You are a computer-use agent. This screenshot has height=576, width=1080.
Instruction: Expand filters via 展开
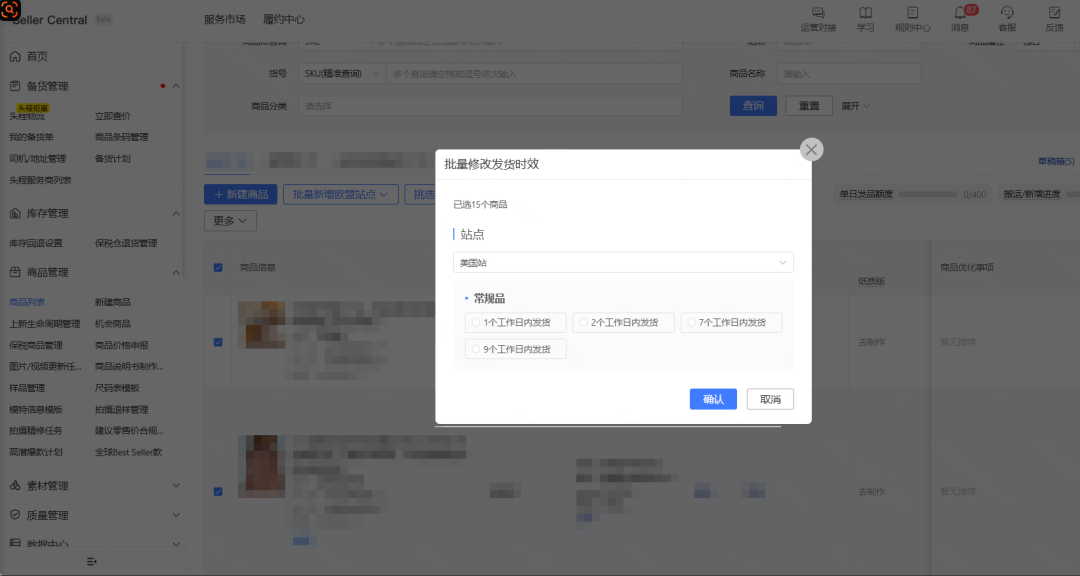coord(855,106)
